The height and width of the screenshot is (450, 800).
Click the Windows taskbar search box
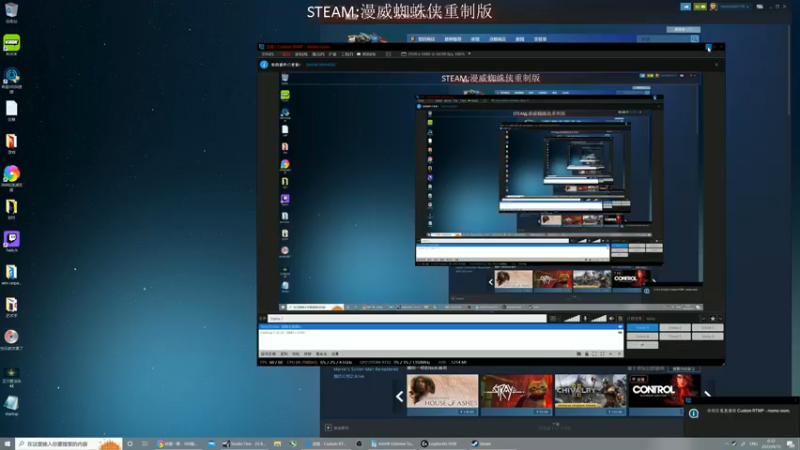(x=68, y=444)
